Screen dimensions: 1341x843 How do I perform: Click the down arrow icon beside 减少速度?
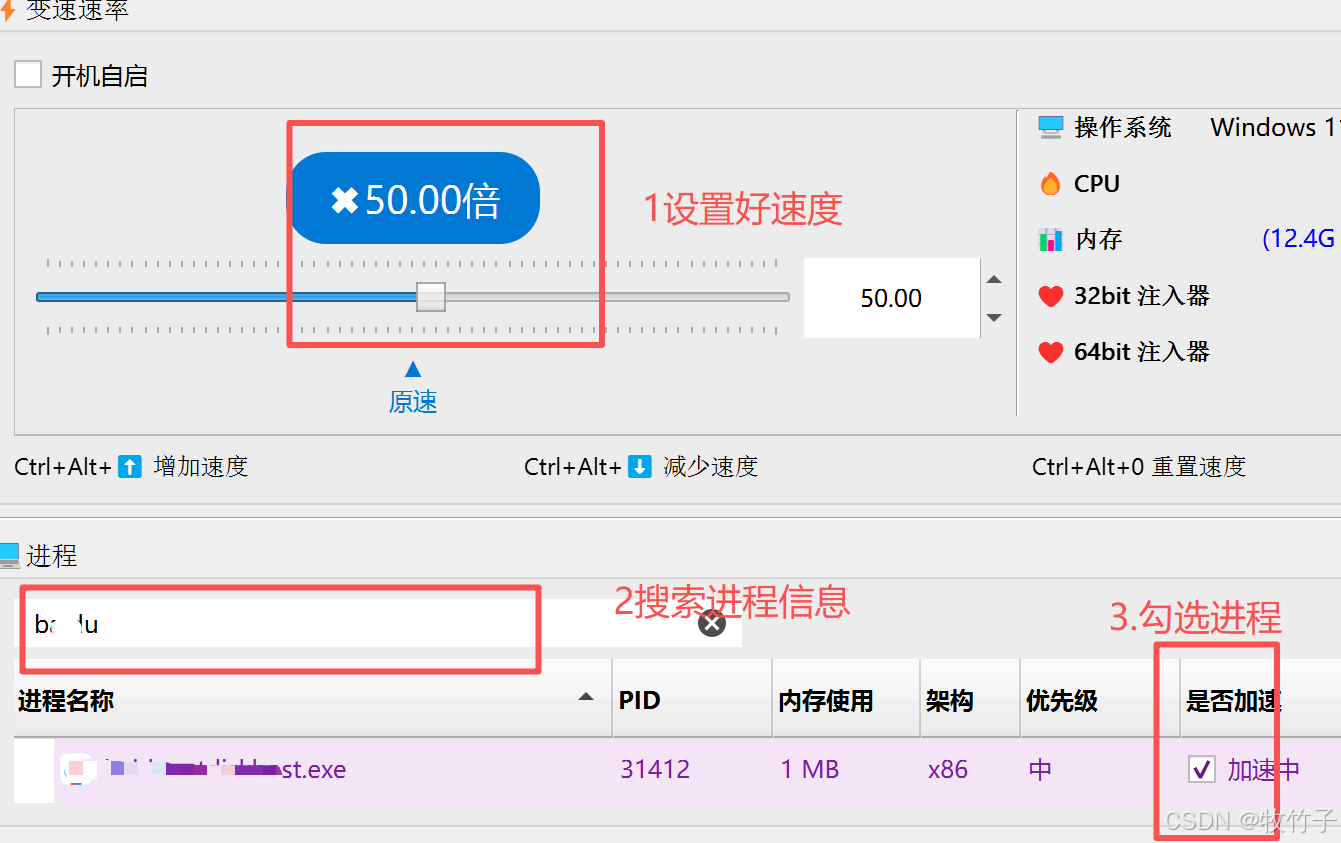tap(640, 466)
